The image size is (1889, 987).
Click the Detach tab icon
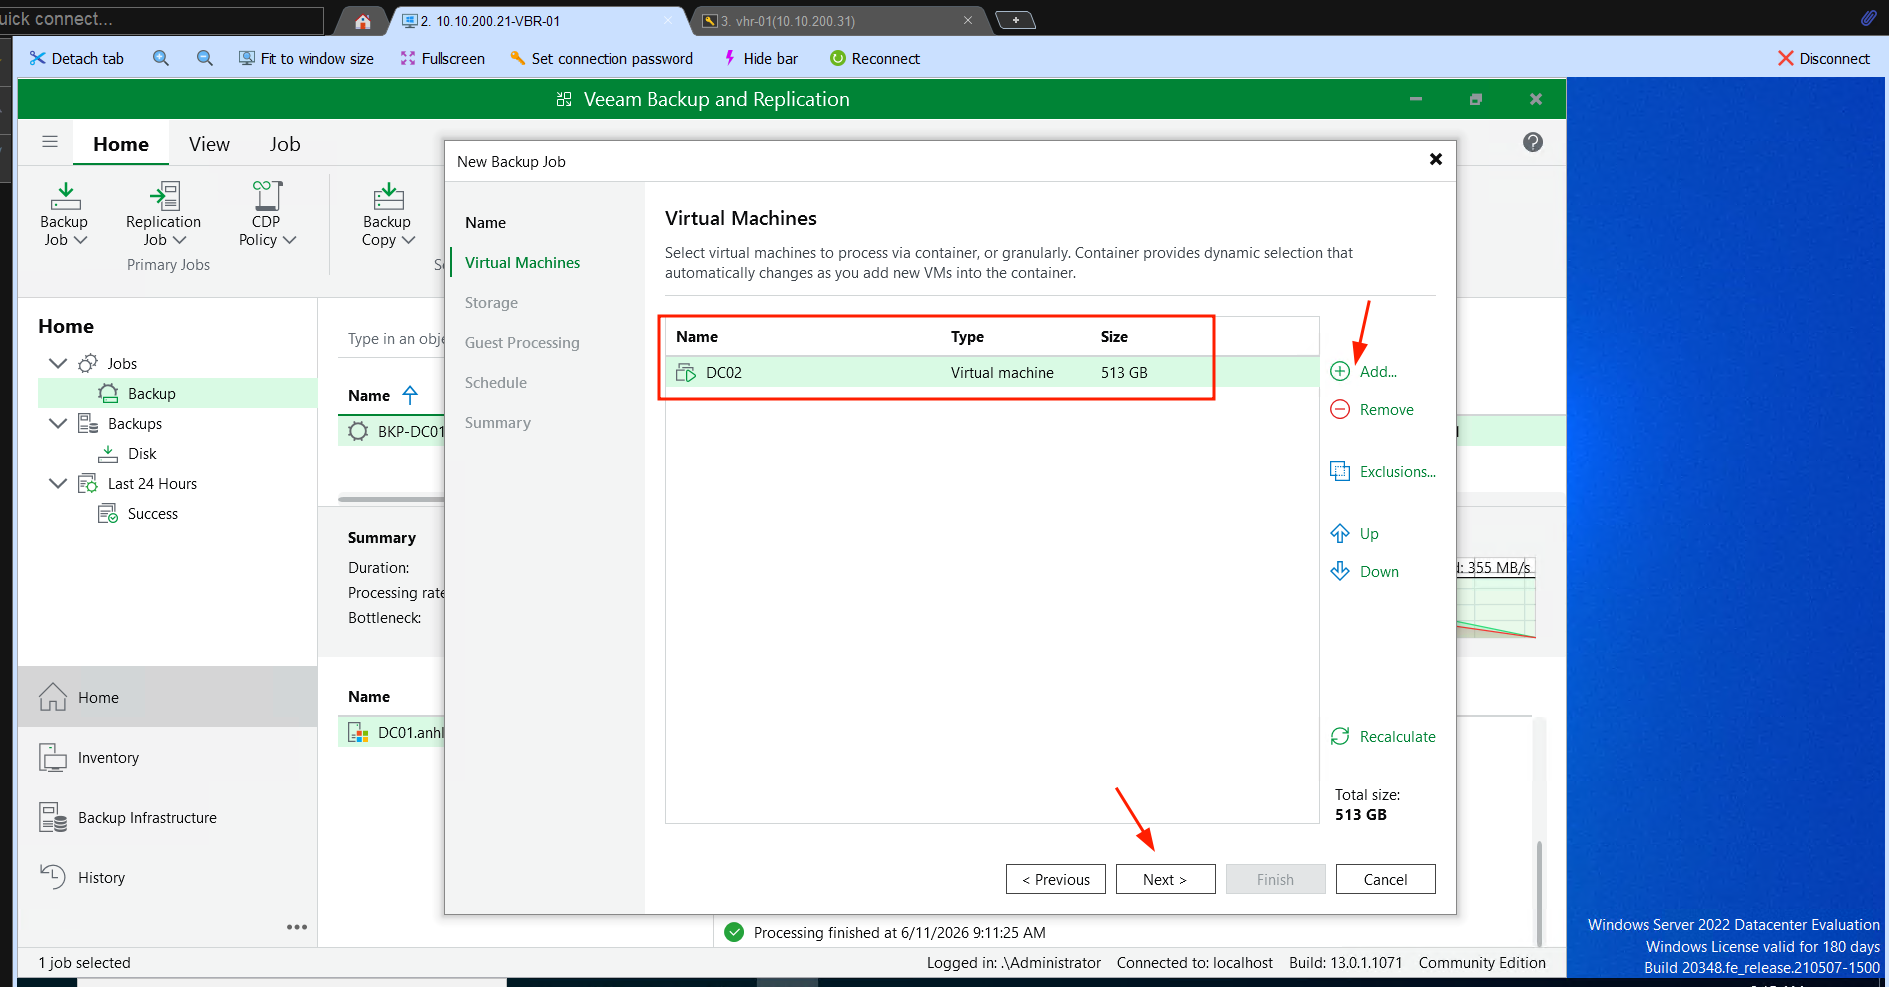[38, 58]
